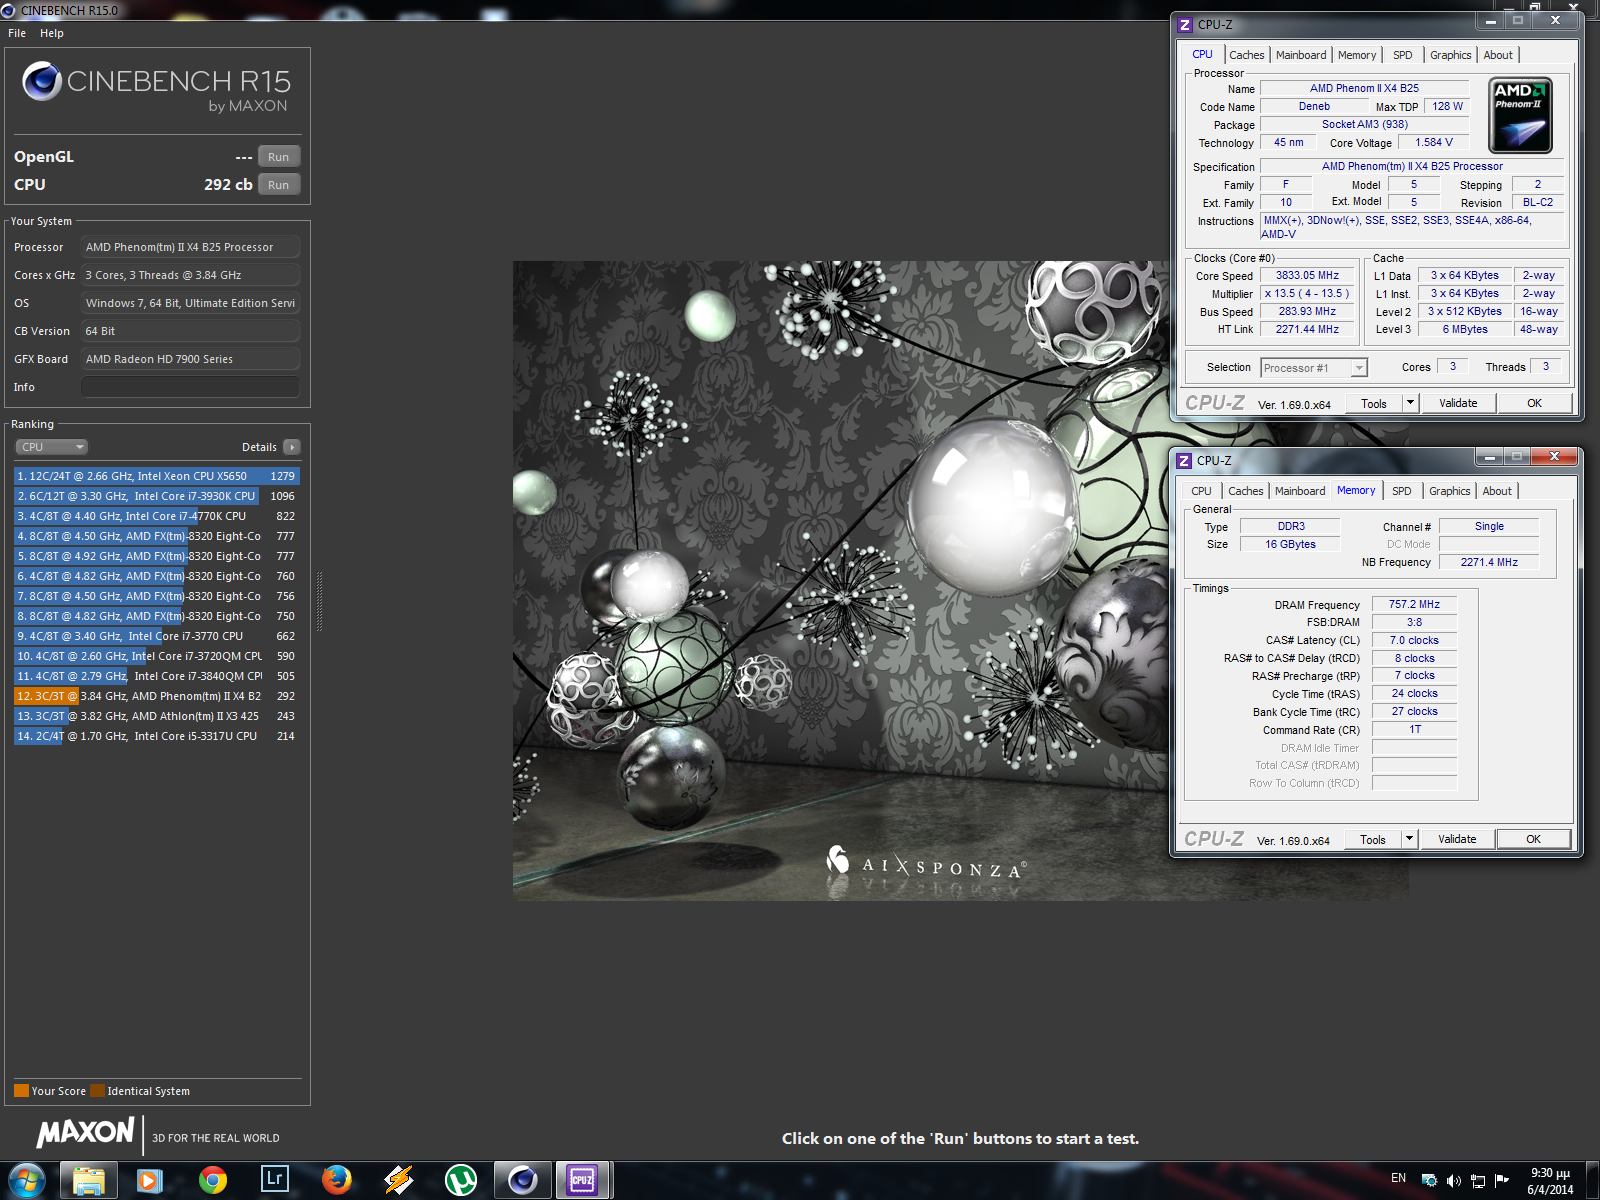
Task: Open Processor #1 selection dropdown
Action: (x=1314, y=368)
